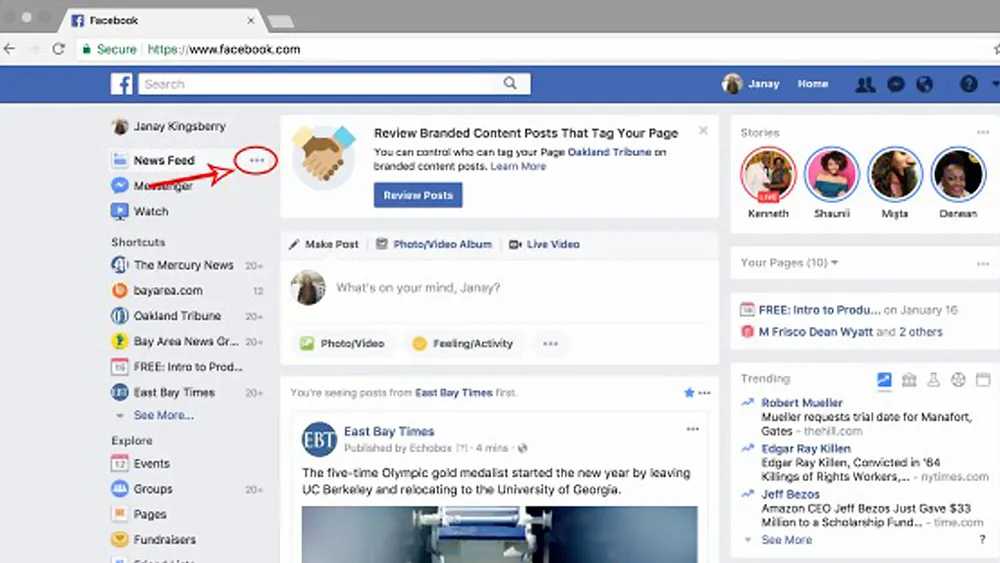This screenshot has height=563, width=1000.
Task: Open more composer options ellipsis
Action: tap(550, 344)
